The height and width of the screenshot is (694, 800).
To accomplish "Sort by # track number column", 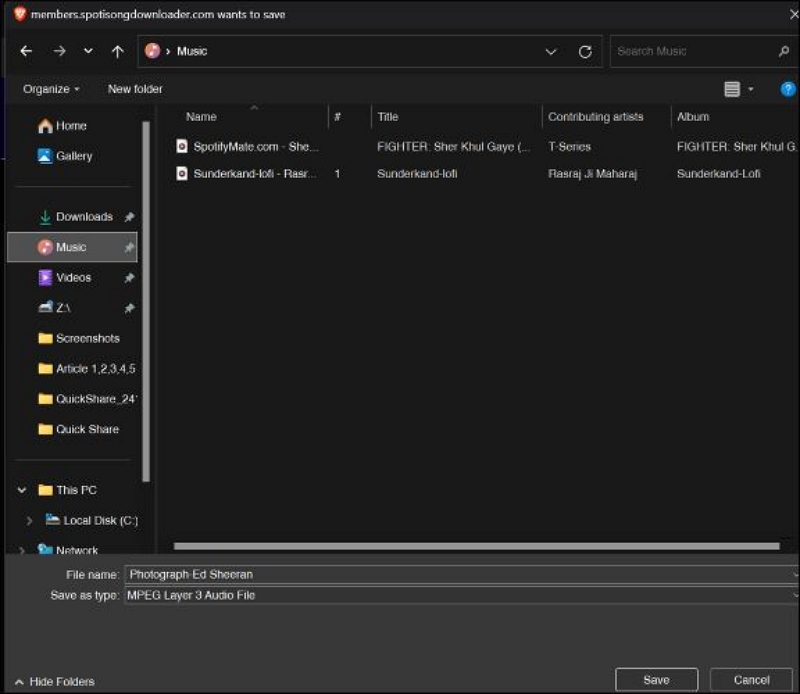I will coord(337,117).
